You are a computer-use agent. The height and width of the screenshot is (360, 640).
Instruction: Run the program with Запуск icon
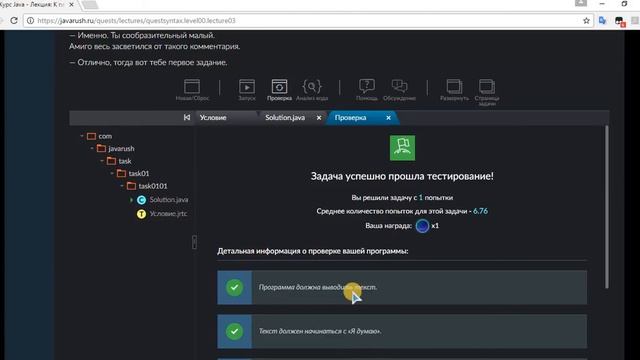click(247, 90)
